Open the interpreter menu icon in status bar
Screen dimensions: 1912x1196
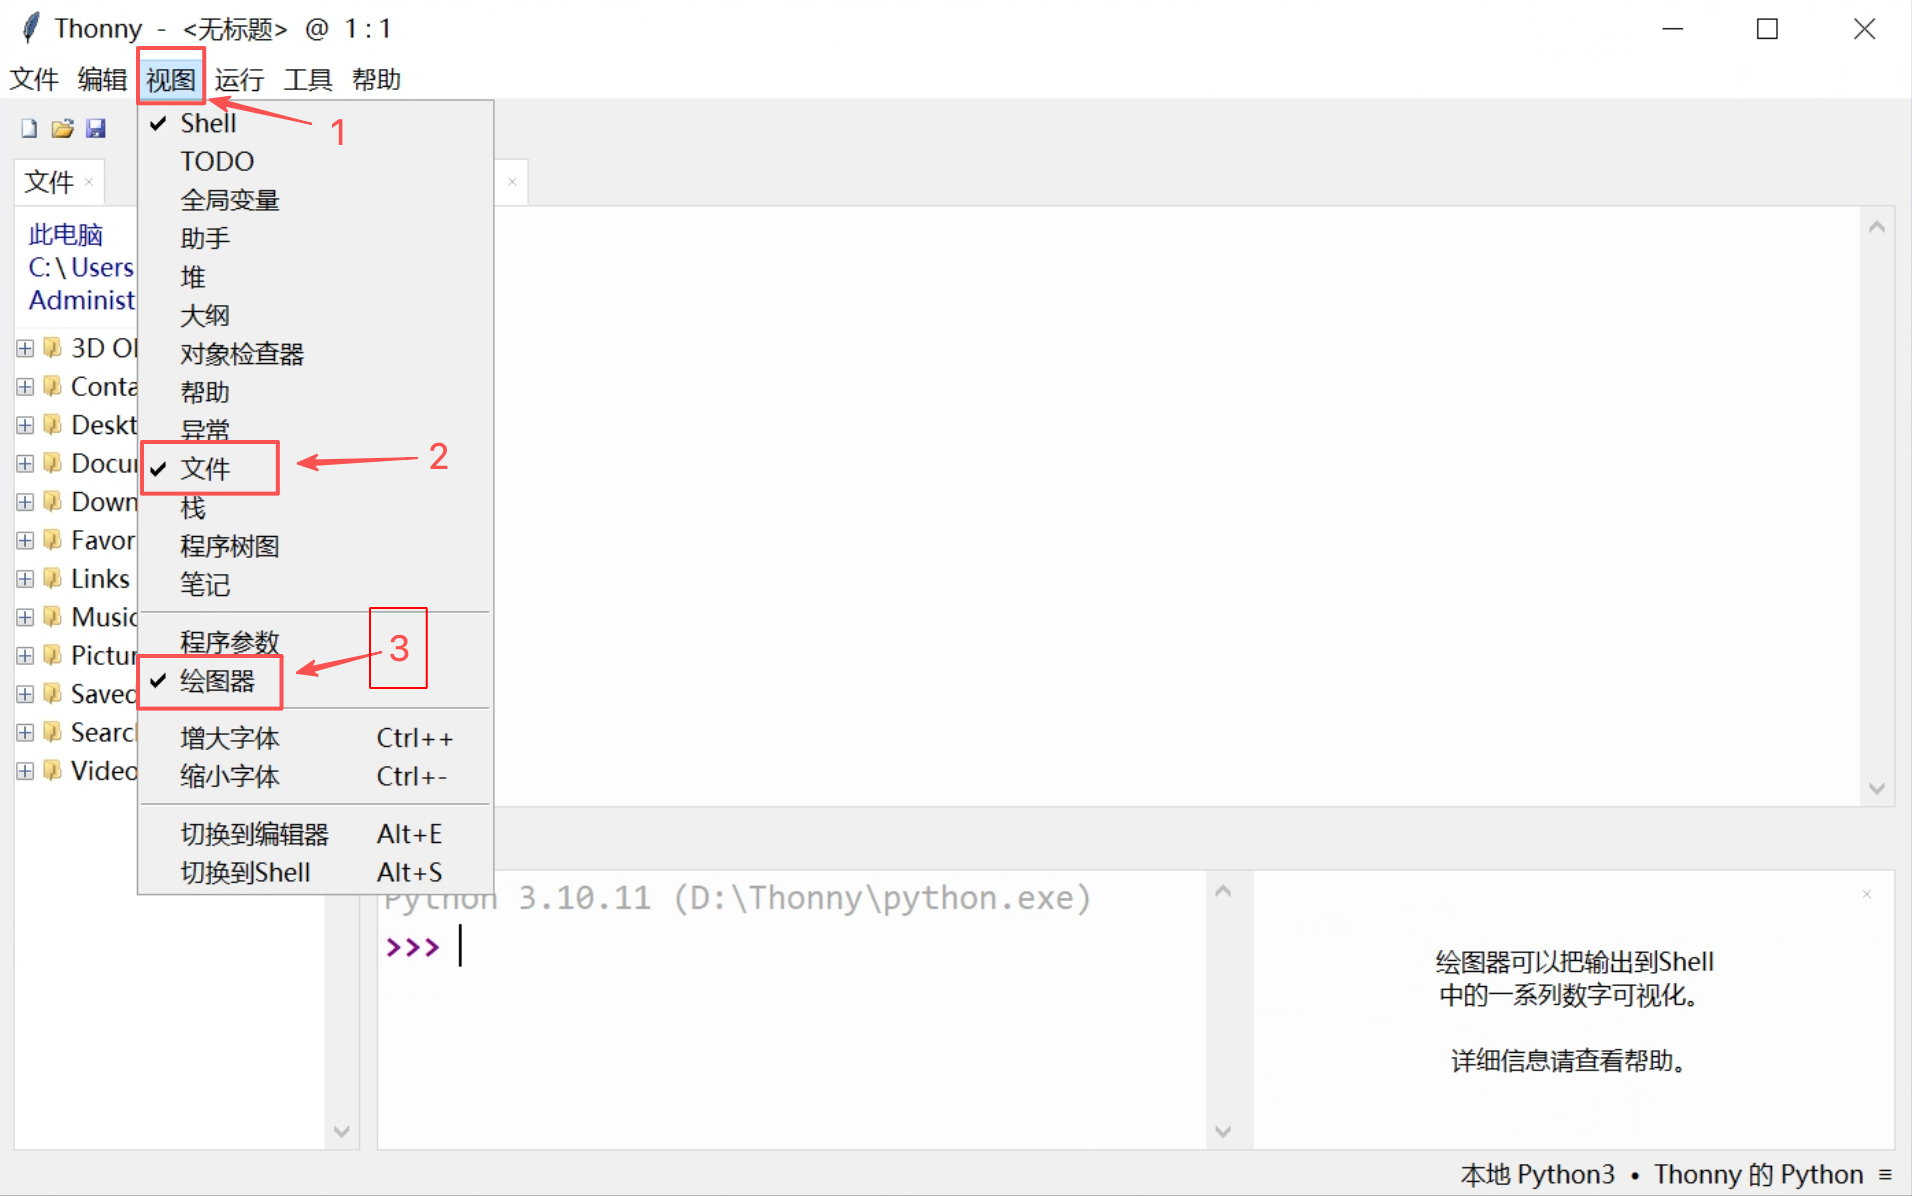click(x=1885, y=1174)
